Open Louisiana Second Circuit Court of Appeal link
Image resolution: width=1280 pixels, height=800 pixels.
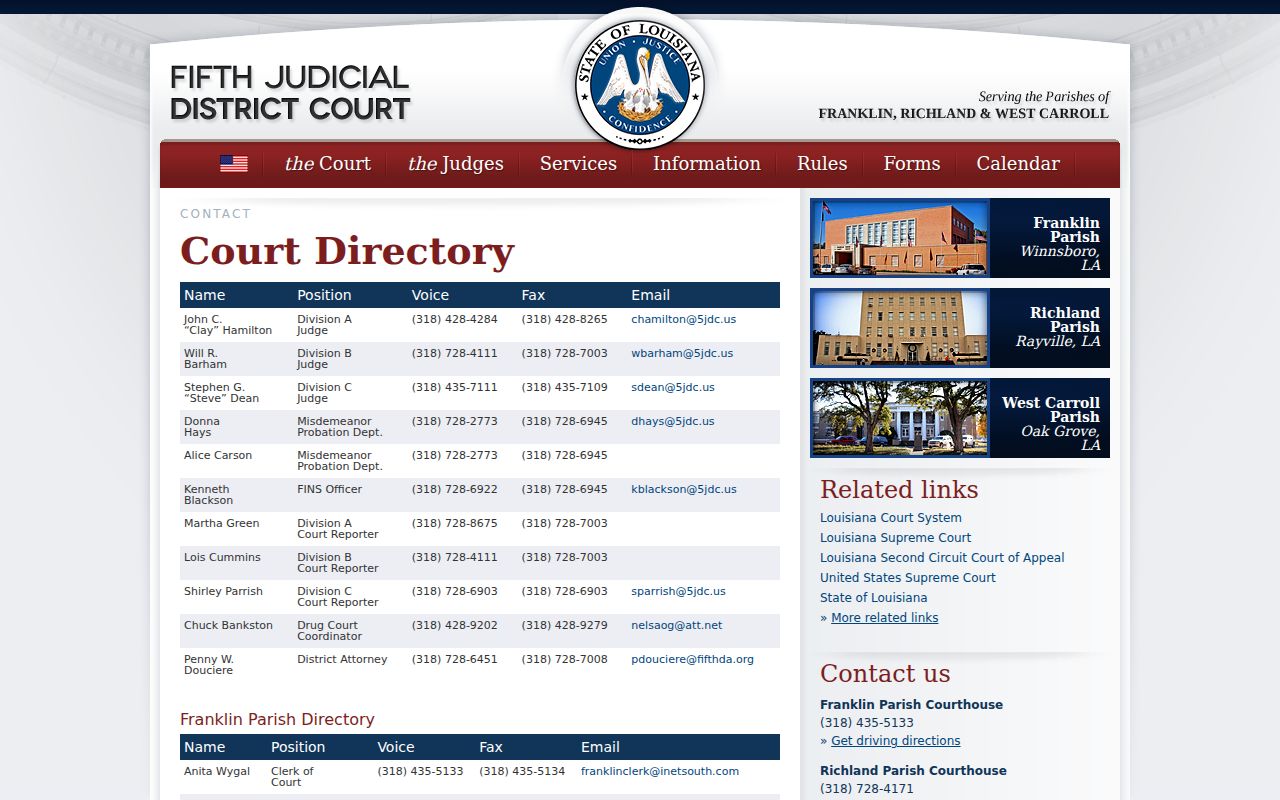942,558
